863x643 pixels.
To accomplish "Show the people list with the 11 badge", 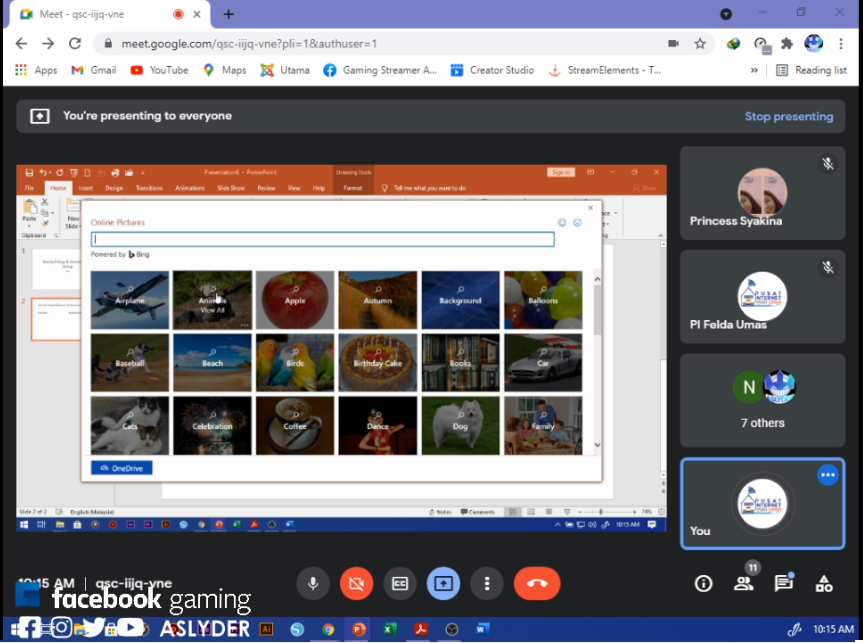I will 743,583.
